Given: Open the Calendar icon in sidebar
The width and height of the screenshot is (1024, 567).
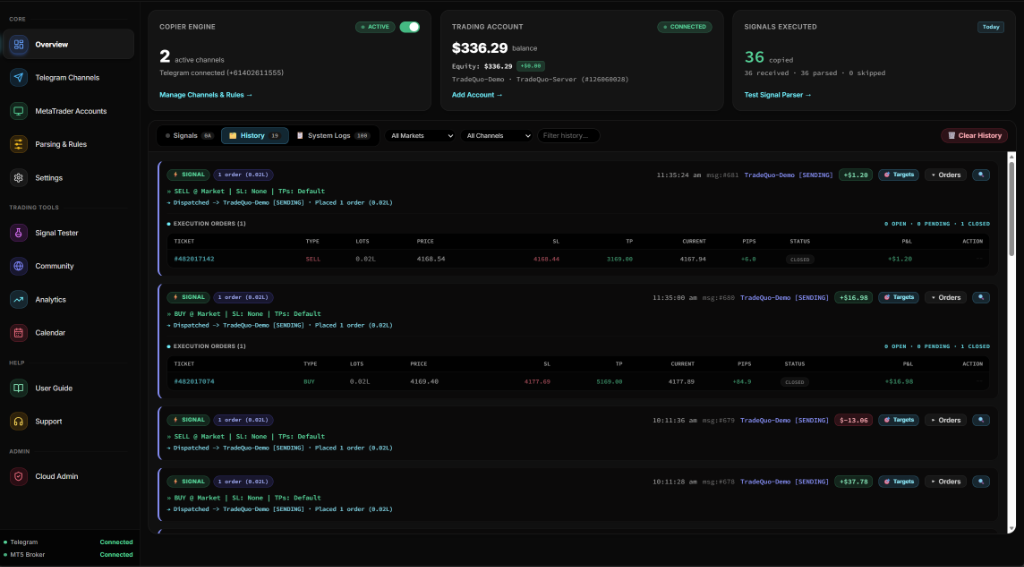Looking at the screenshot, I should [x=18, y=332].
